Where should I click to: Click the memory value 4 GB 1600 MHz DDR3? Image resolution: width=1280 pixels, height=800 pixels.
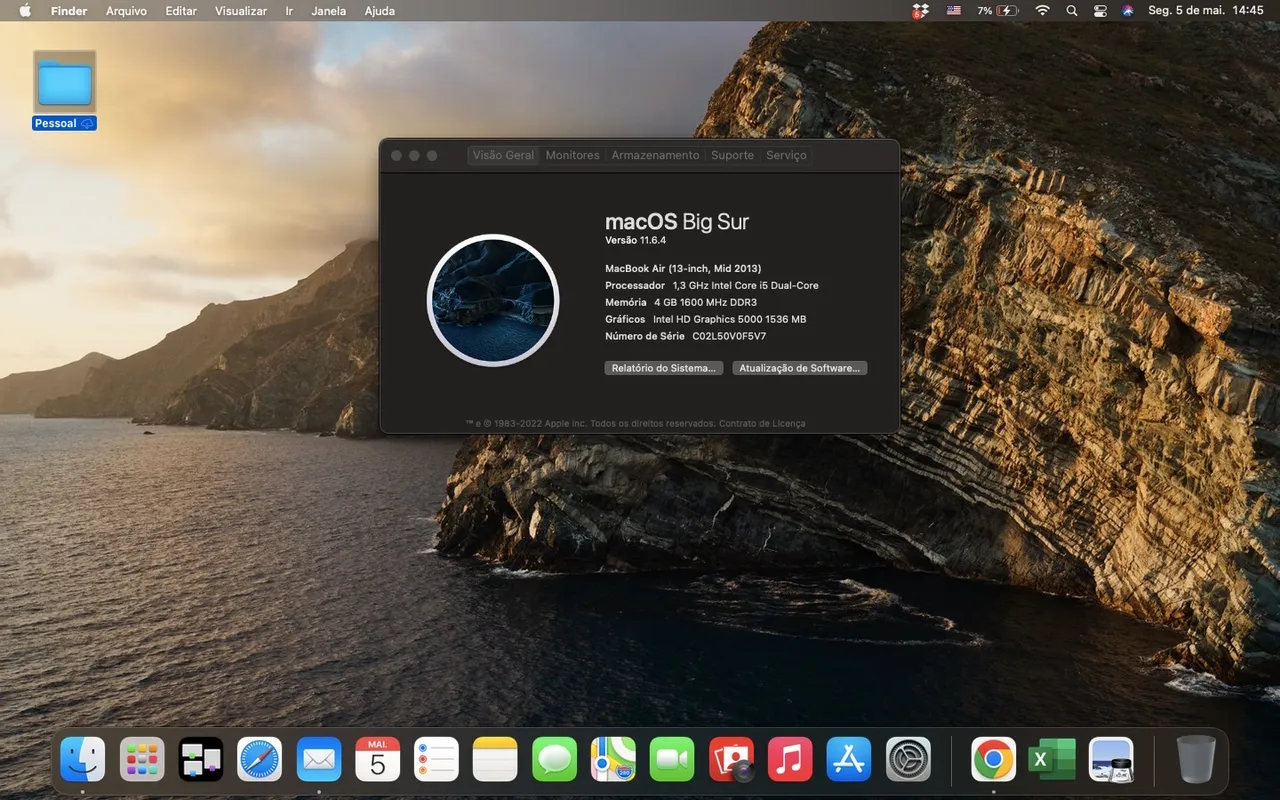click(x=705, y=302)
